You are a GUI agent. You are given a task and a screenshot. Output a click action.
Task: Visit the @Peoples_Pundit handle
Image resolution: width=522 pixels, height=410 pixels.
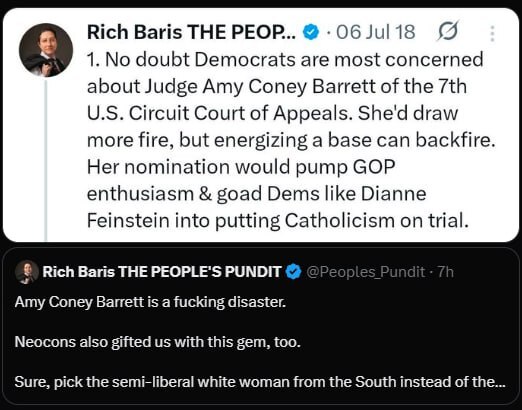[365, 272]
